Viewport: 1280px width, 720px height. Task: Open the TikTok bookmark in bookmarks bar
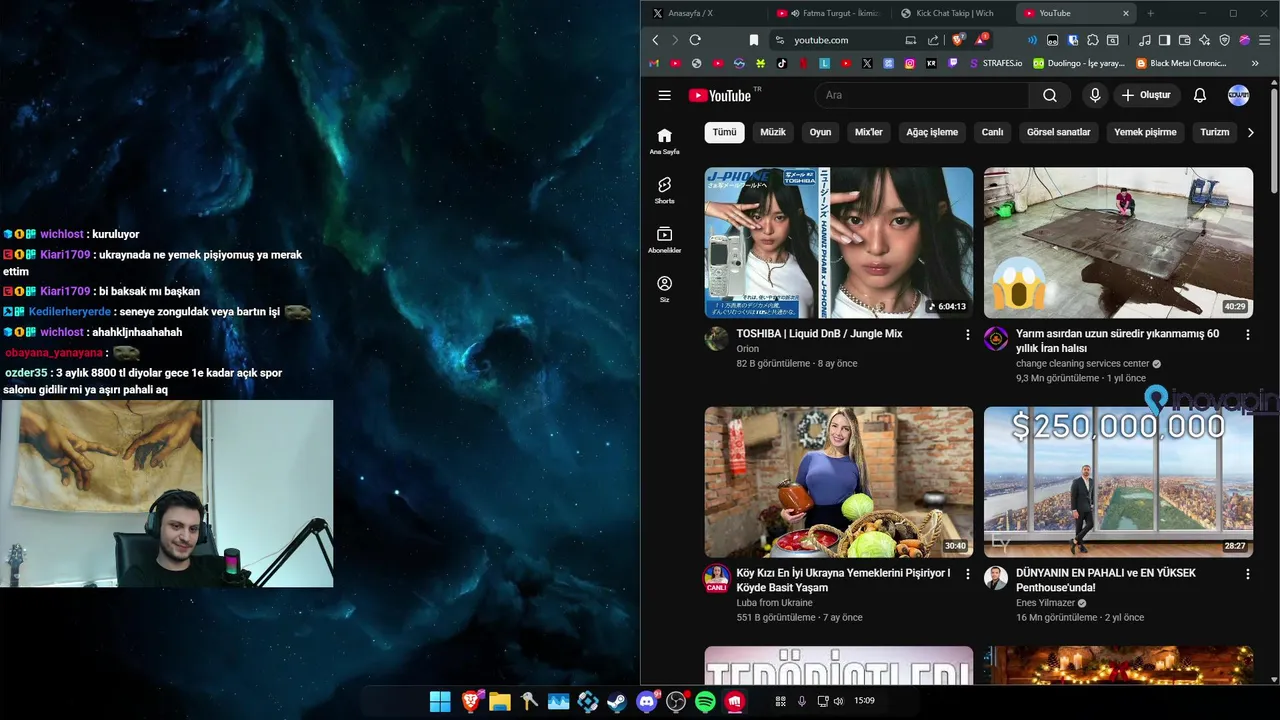[x=782, y=63]
